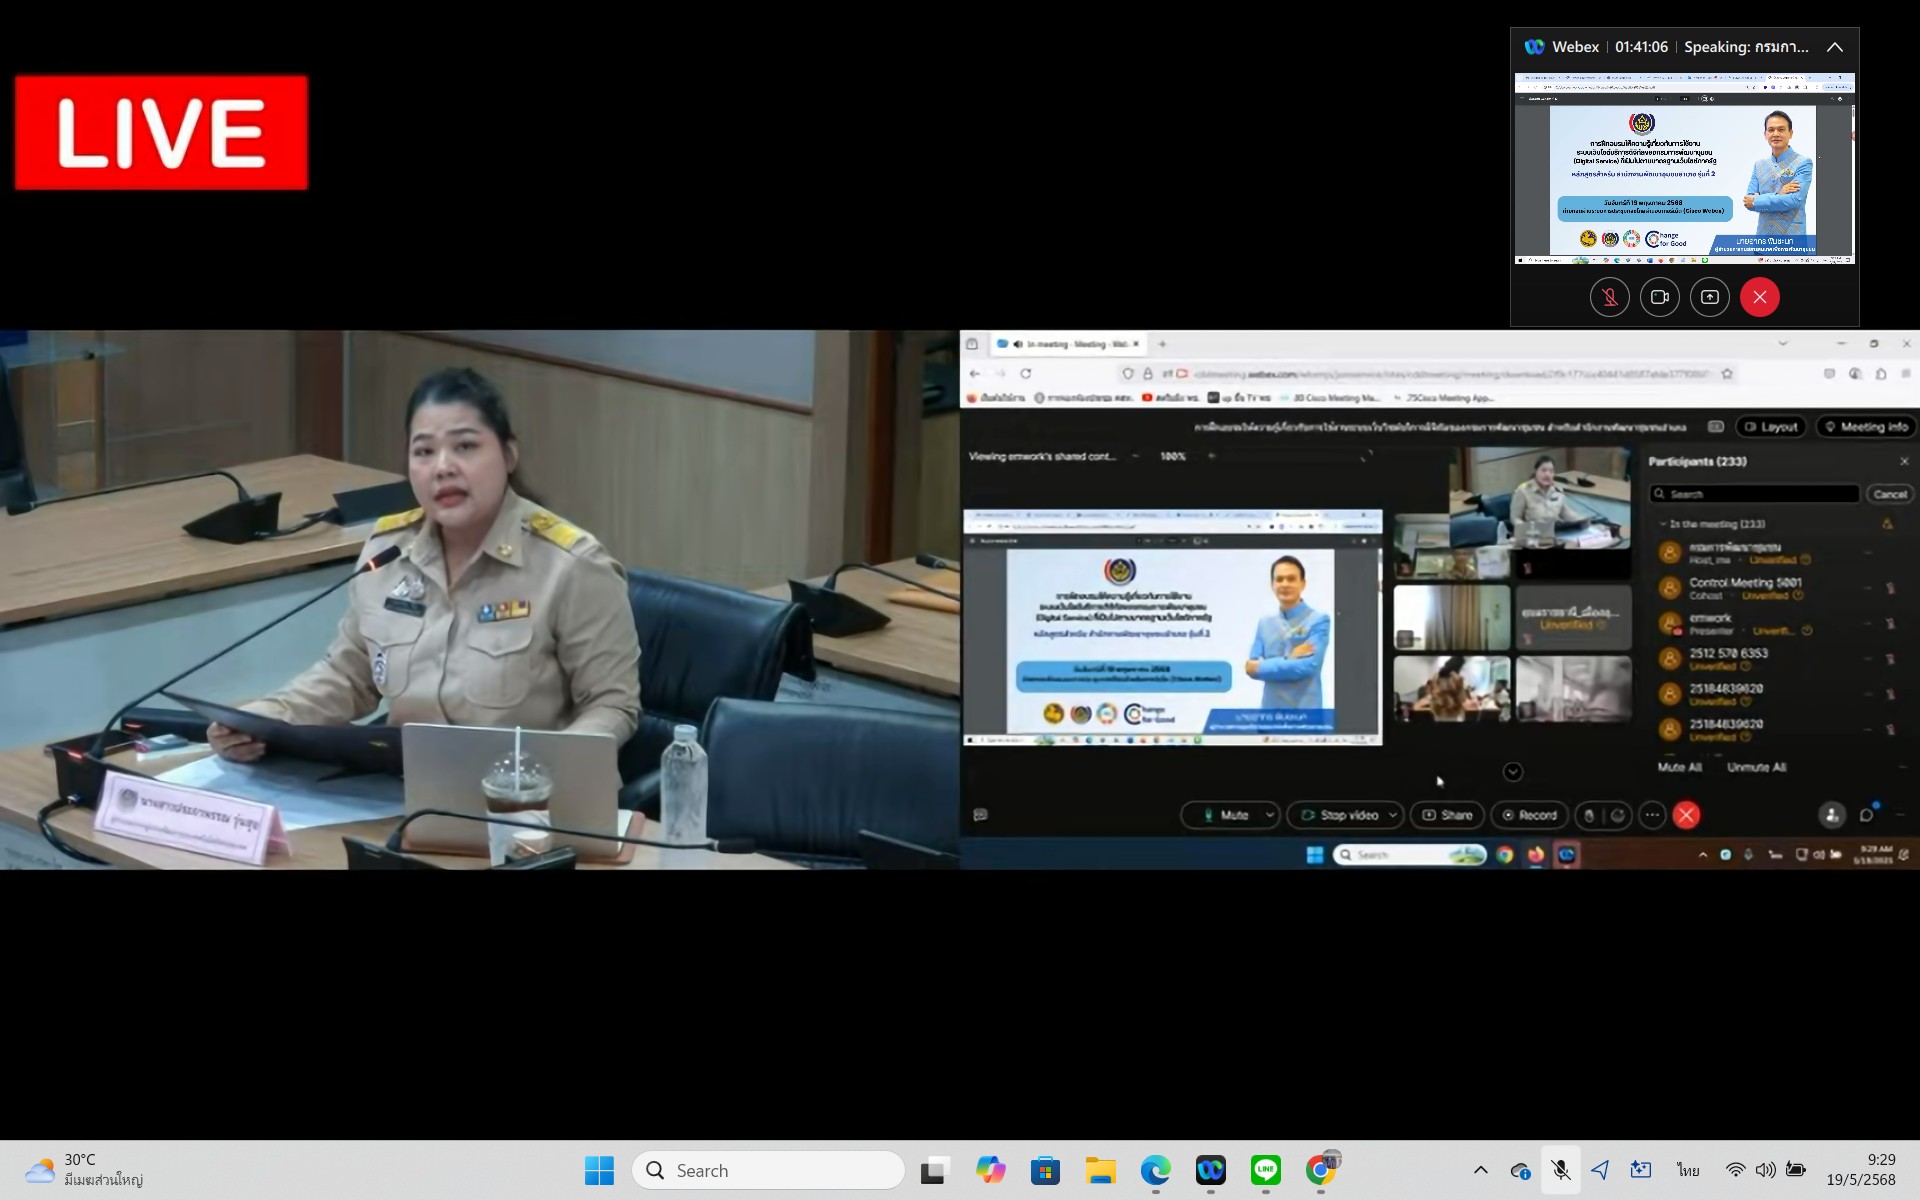The height and width of the screenshot is (1200, 1920).
Task: Expand the Stop video dropdown chevron
Action: [x=1392, y=815]
